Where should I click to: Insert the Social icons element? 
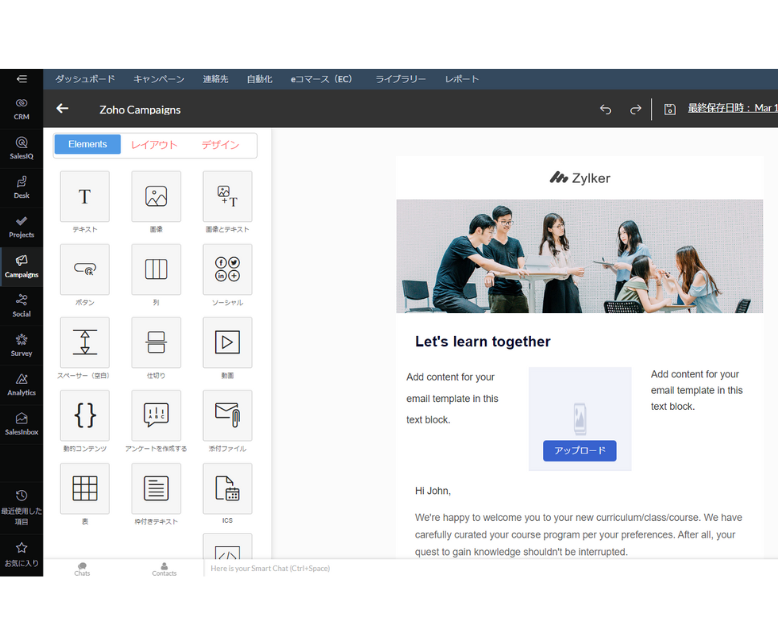227,270
